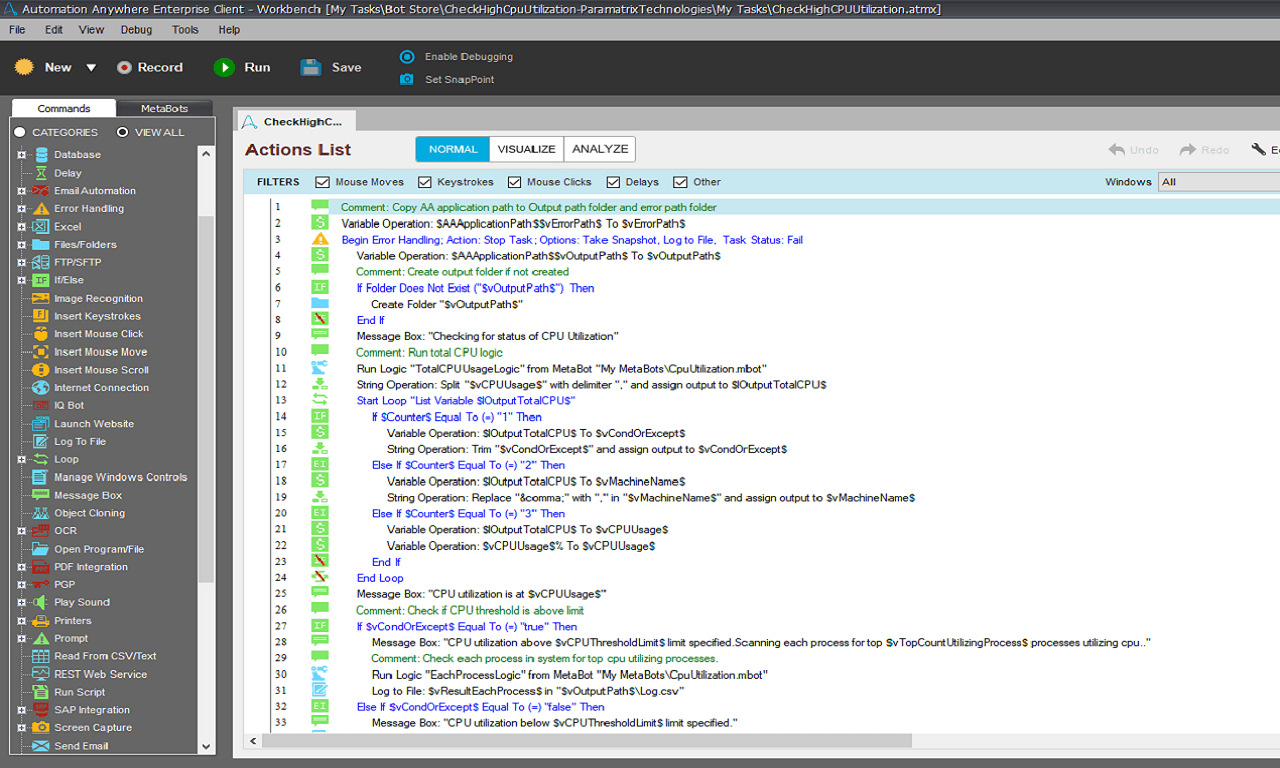Click the Error Handling warning icon
Viewport: 1280px width, 768px height.
(41, 209)
